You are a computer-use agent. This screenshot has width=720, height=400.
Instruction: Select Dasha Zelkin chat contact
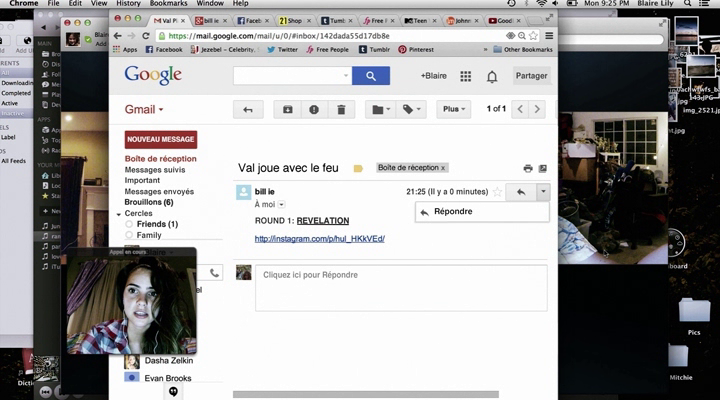pos(158,361)
